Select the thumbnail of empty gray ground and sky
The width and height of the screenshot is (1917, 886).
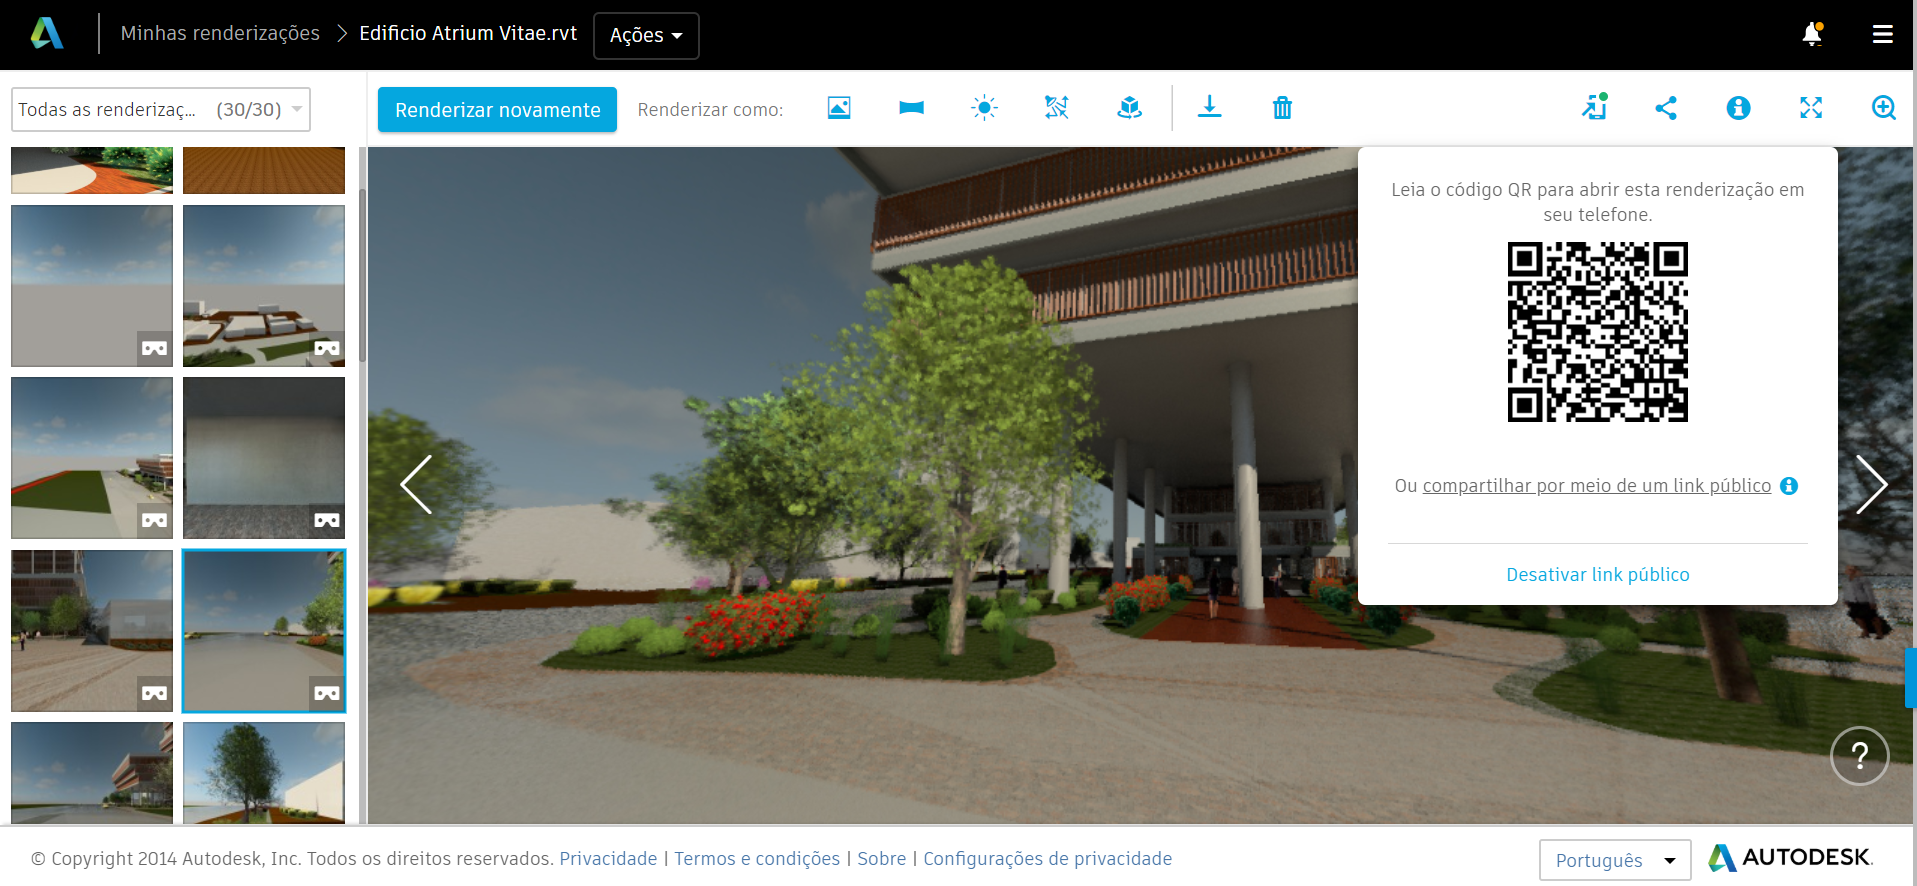[x=92, y=286]
